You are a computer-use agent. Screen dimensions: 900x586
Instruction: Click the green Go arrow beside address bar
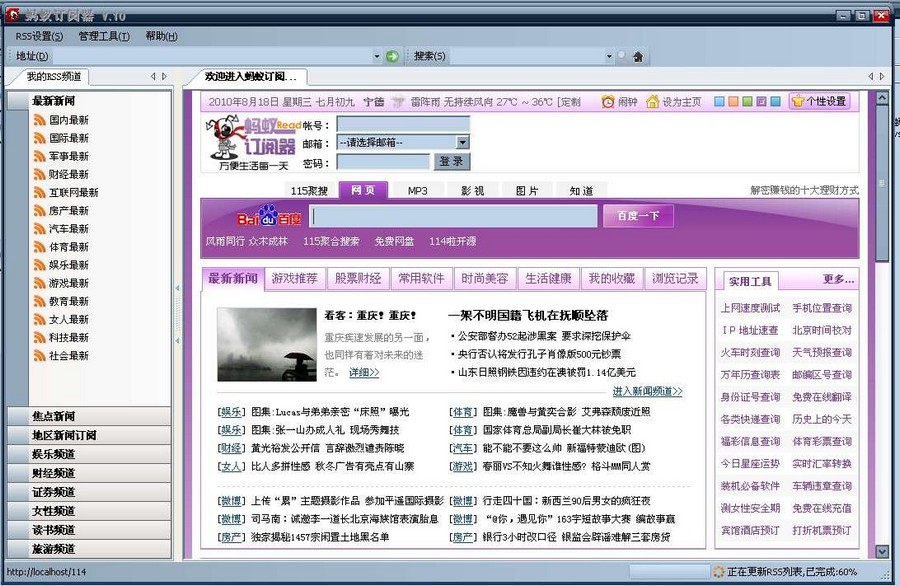pyautogui.click(x=393, y=56)
